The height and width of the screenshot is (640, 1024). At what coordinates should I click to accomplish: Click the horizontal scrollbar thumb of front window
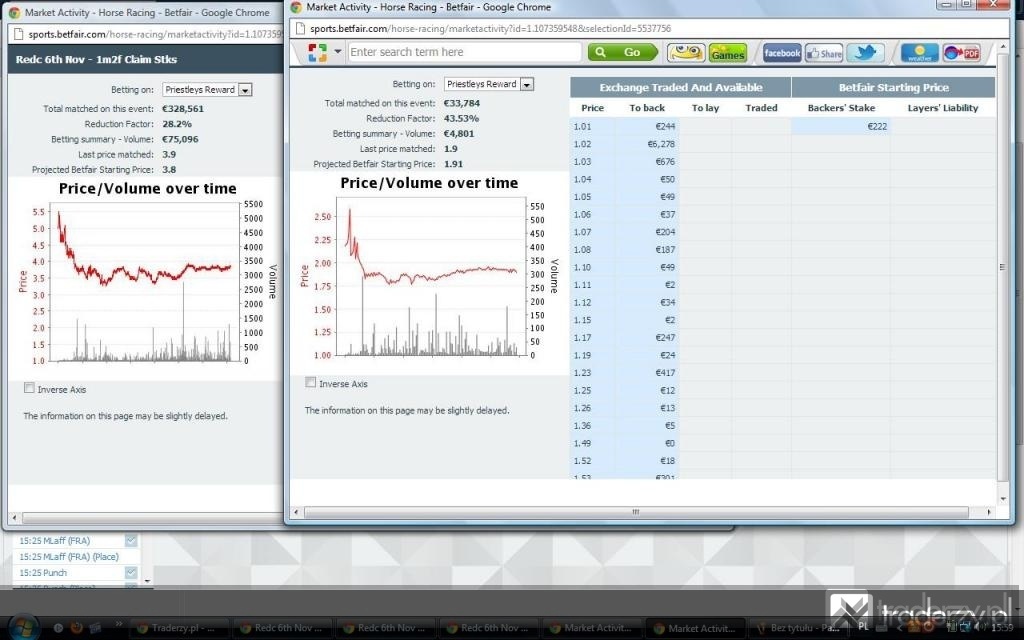point(635,513)
